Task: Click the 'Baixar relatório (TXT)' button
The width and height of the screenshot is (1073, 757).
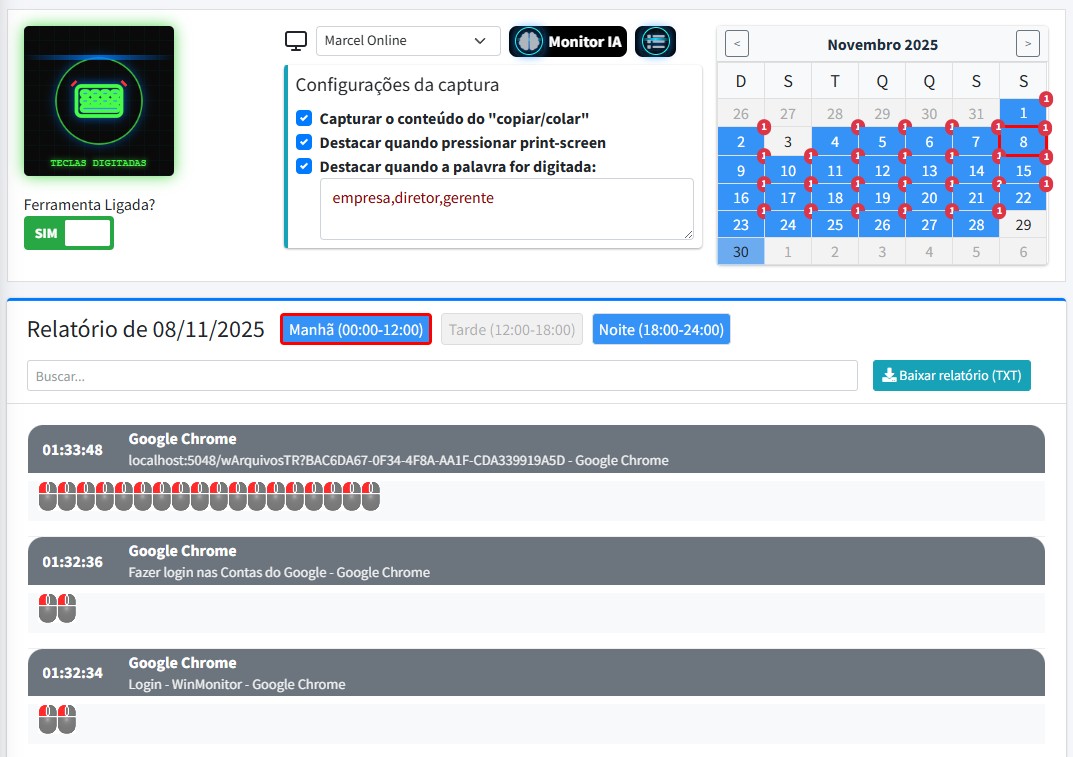Action: (x=951, y=375)
